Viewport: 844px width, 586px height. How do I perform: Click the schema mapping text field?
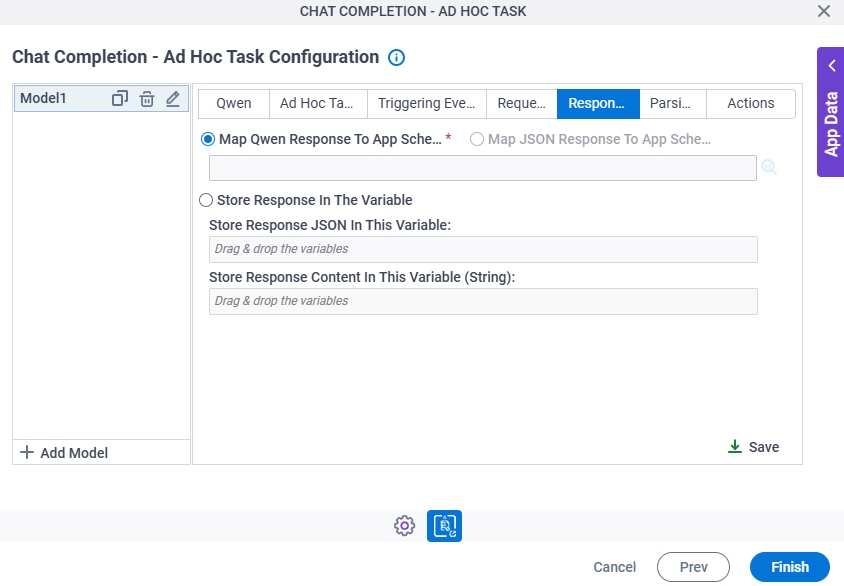pos(483,168)
